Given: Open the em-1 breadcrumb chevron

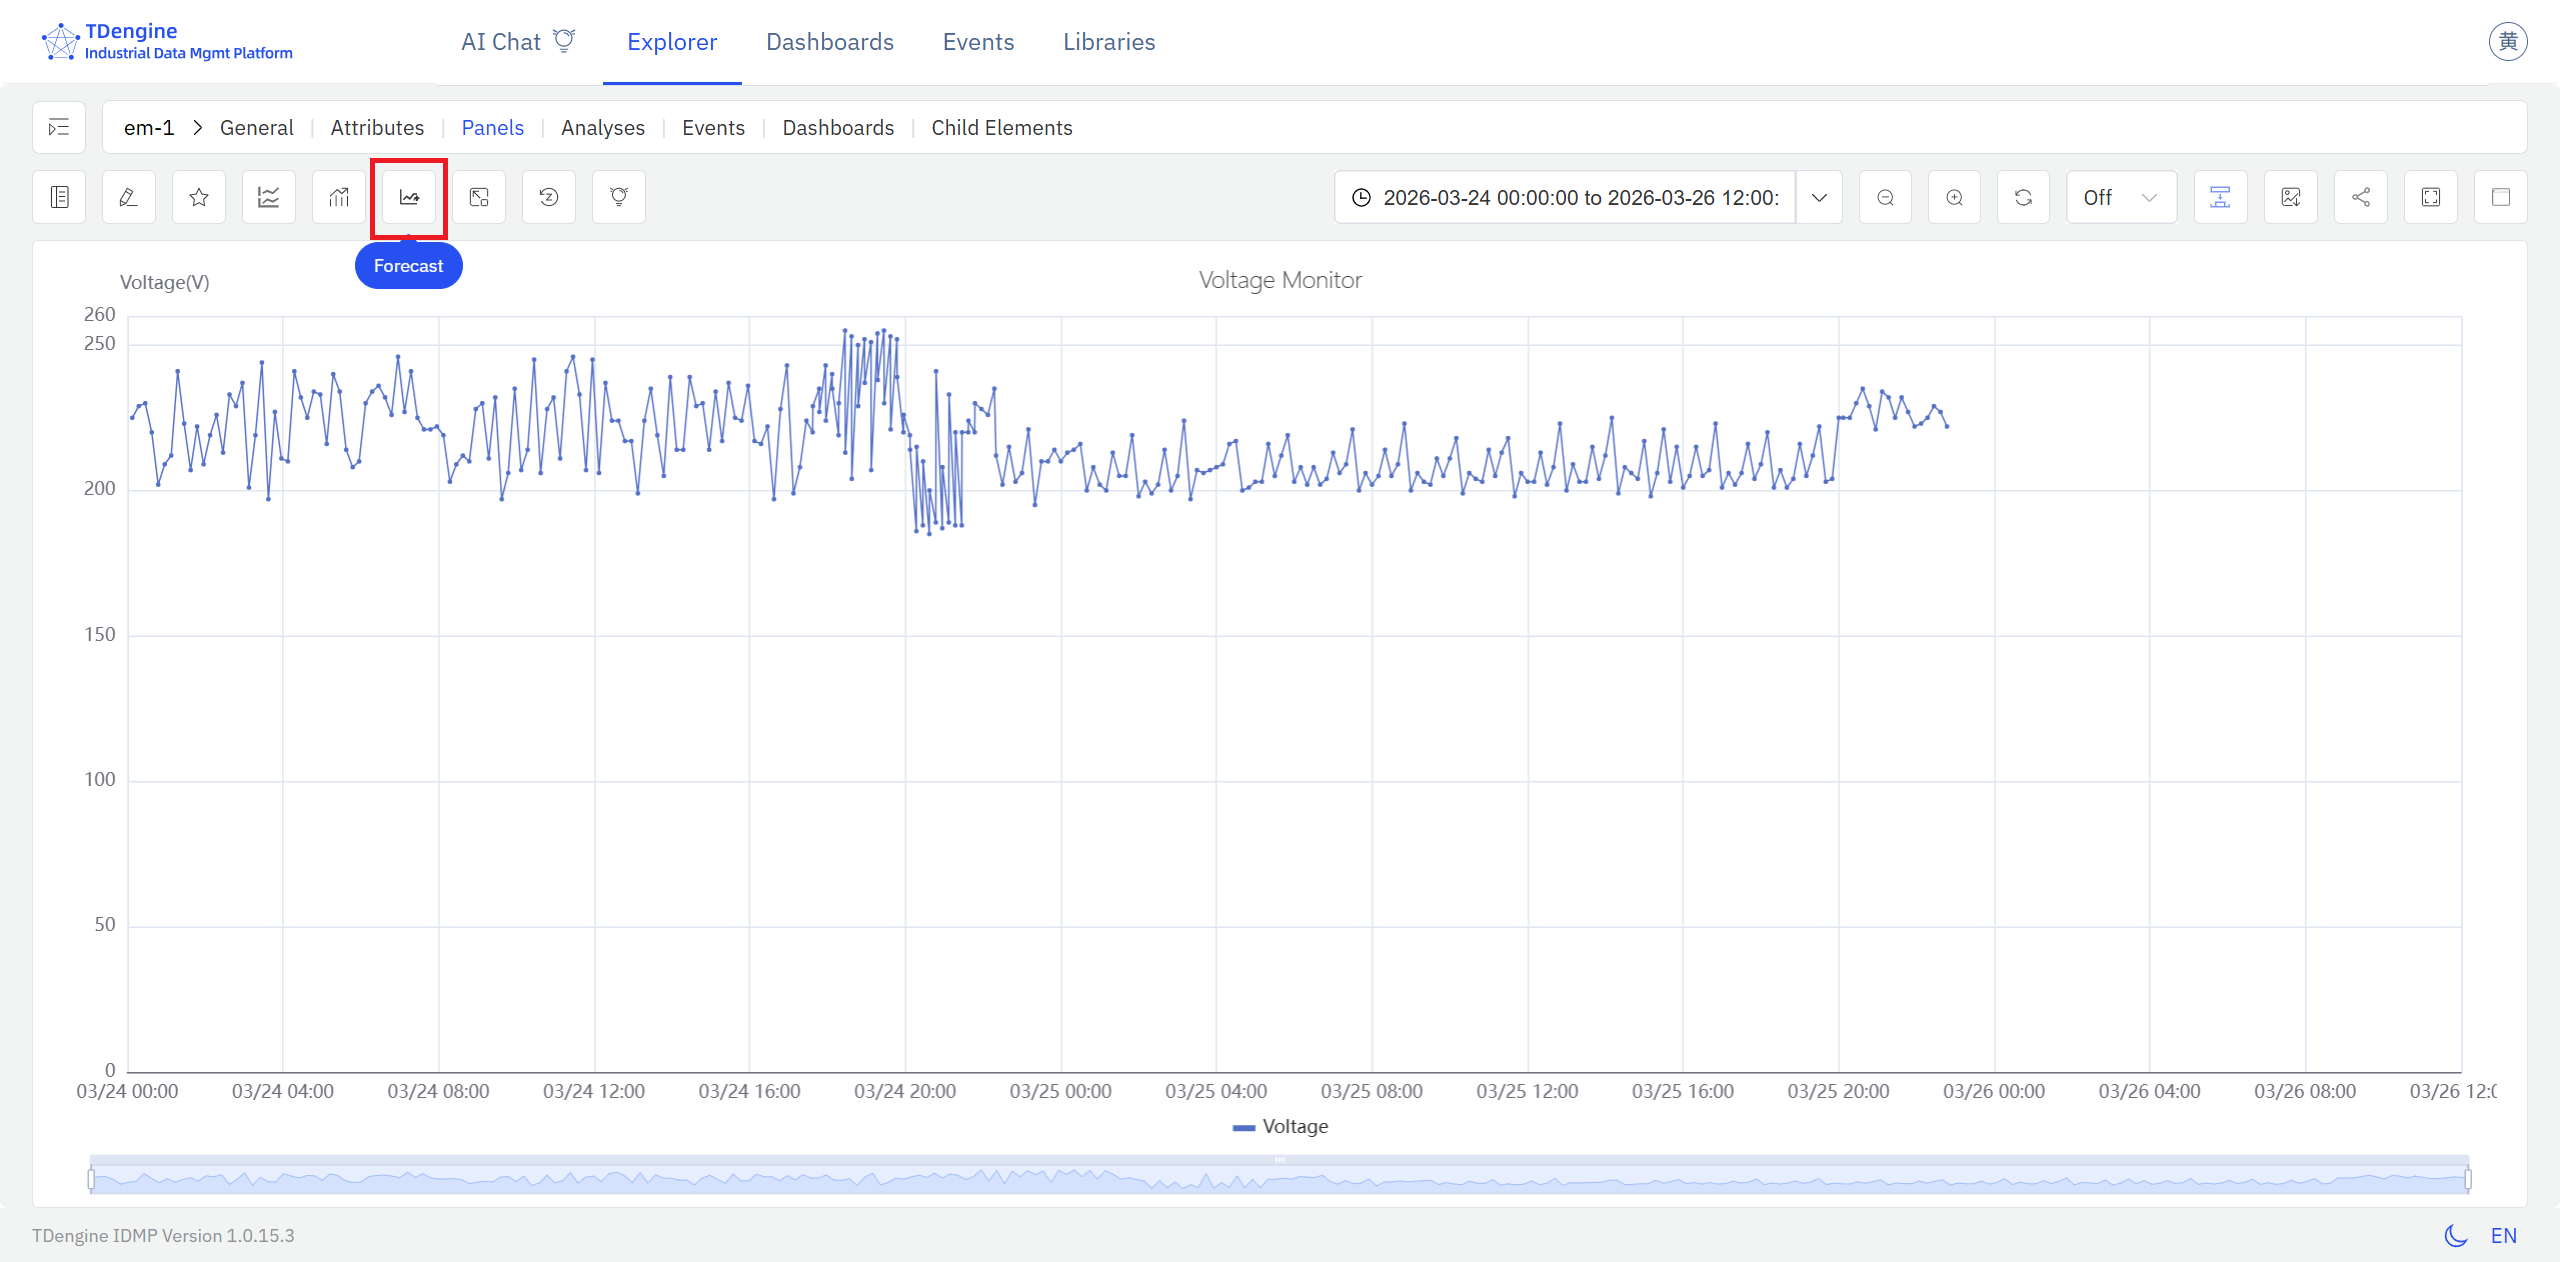Looking at the screenshot, I should tap(197, 128).
